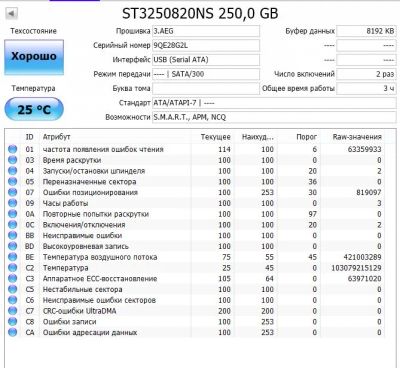400x368 pixels.
Task: Select the blue orb beside Нестабильные сектора
Action: [12, 289]
